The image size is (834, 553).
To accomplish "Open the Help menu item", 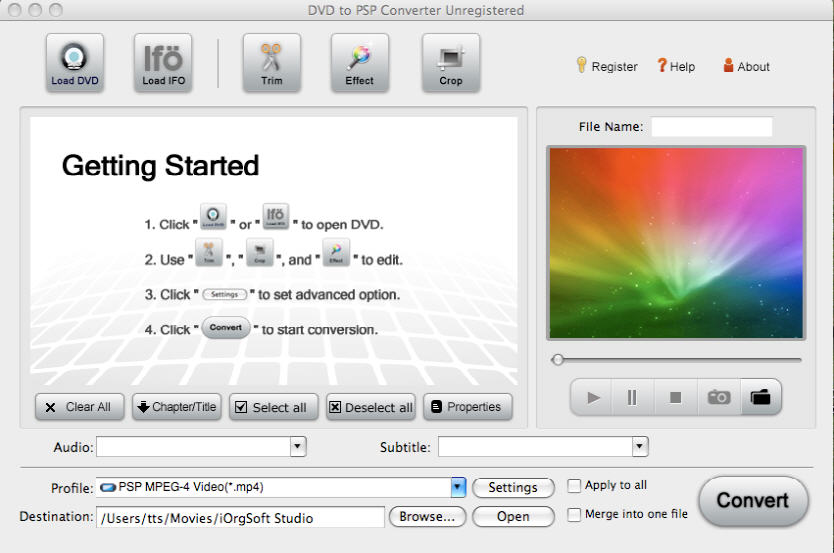I will [676, 67].
